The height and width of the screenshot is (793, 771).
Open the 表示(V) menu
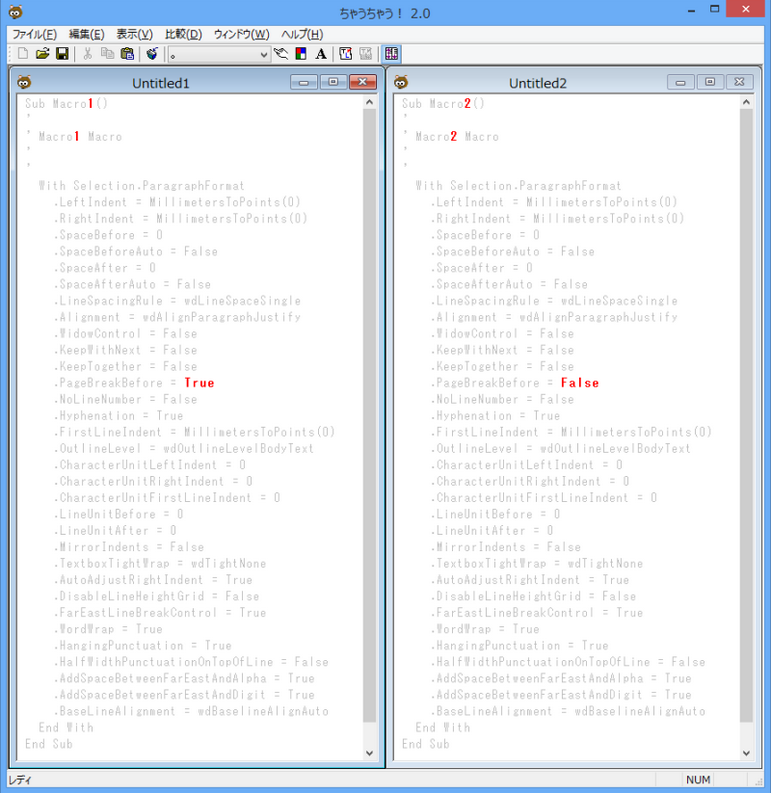coord(134,34)
